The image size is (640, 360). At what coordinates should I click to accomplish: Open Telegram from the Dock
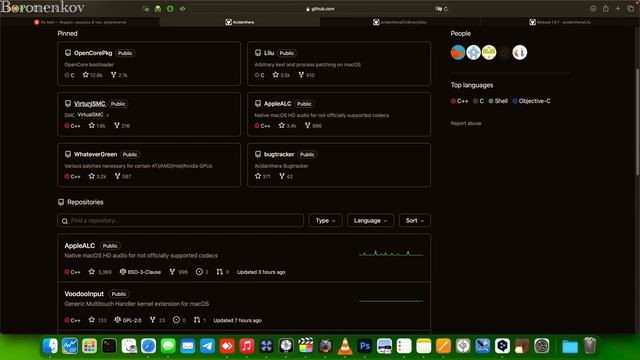pyautogui.click(x=207, y=346)
